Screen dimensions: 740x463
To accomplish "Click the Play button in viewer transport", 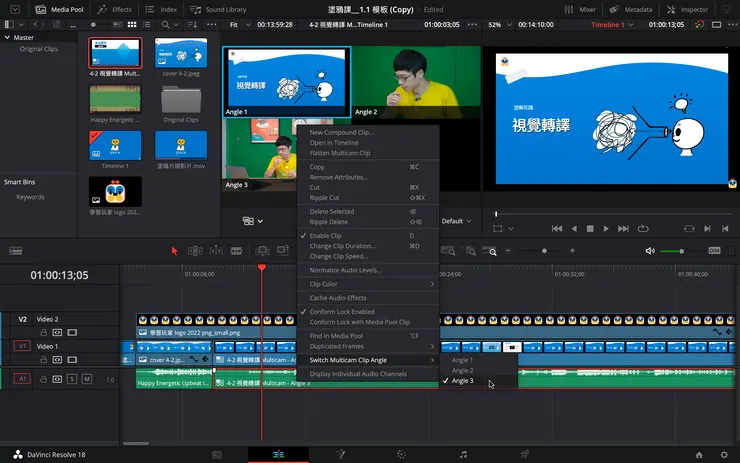I will tap(607, 228).
